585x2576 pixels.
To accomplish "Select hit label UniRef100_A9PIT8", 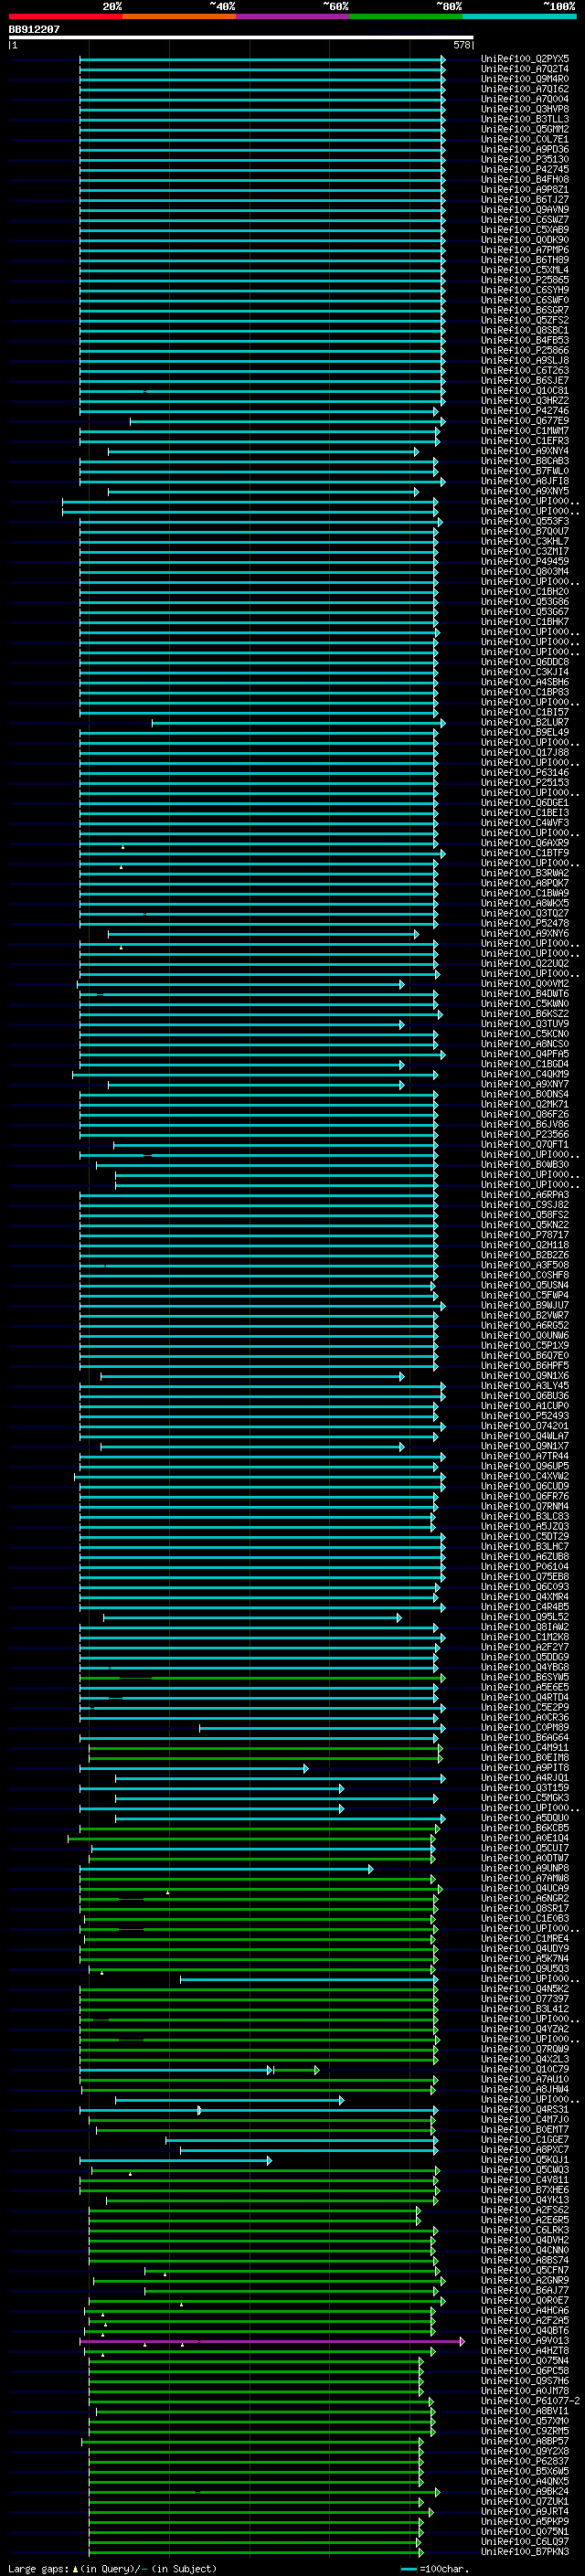I will 525,1768.
